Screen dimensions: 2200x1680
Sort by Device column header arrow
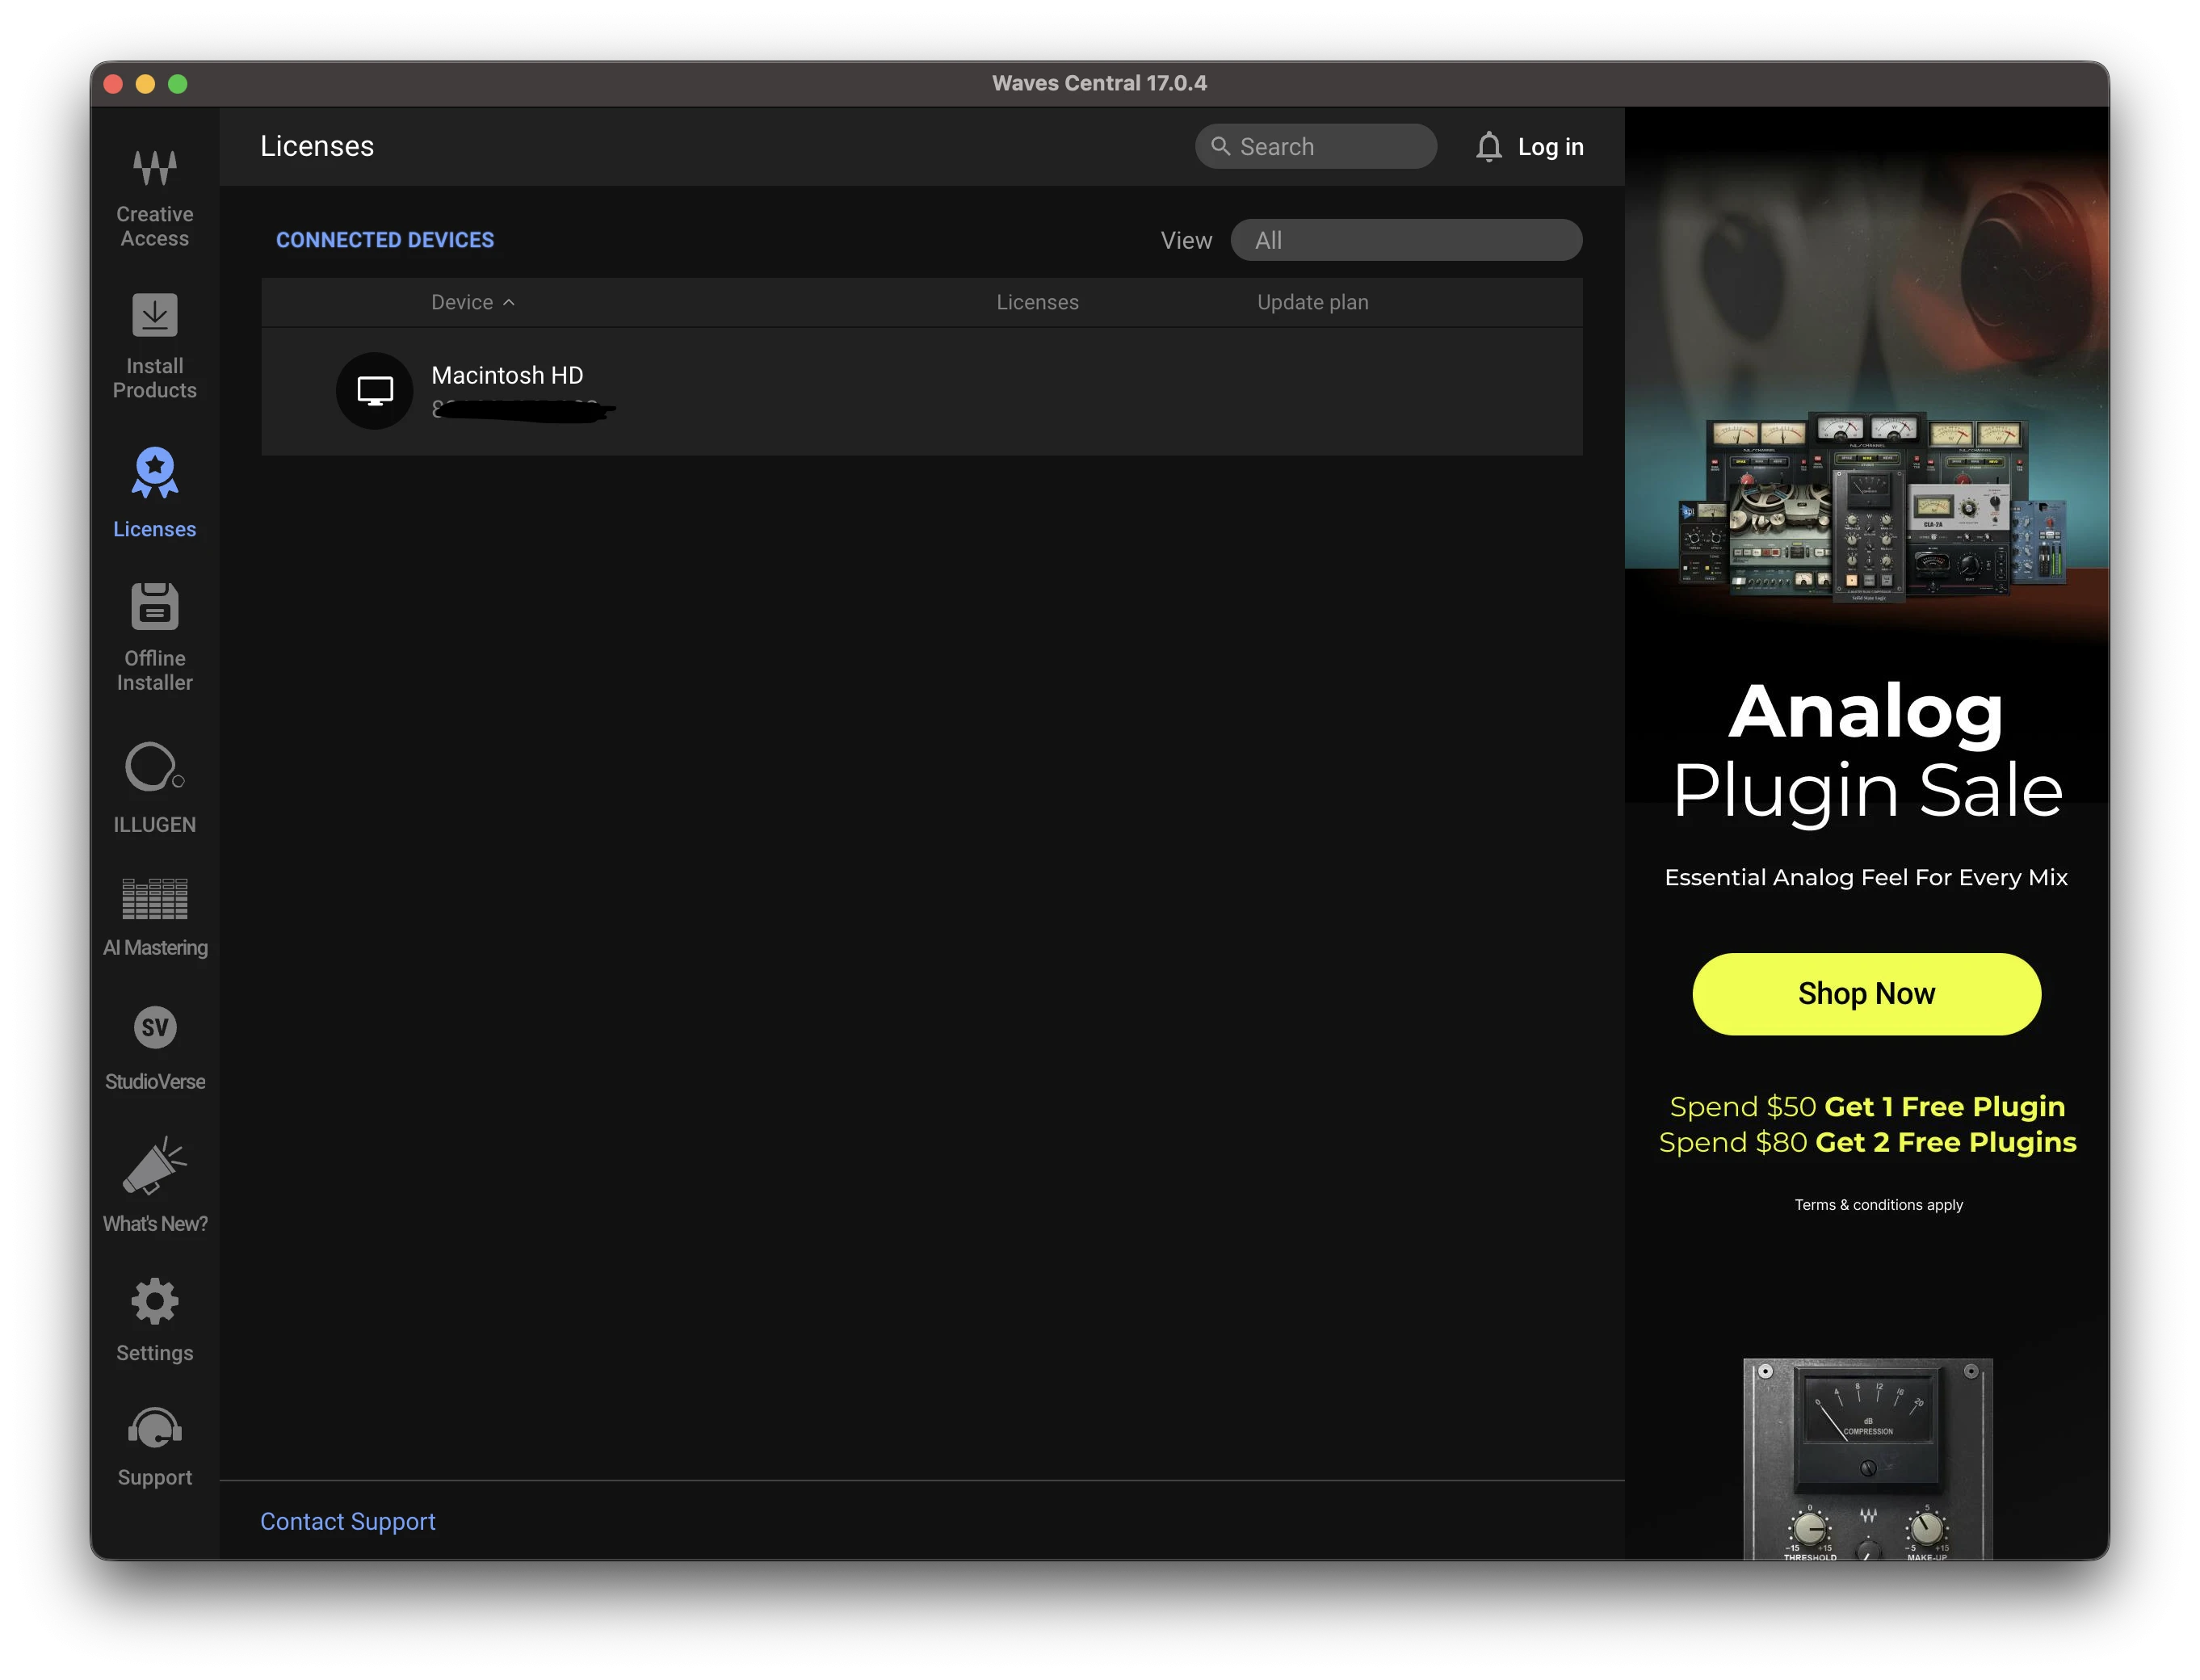[x=508, y=302]
